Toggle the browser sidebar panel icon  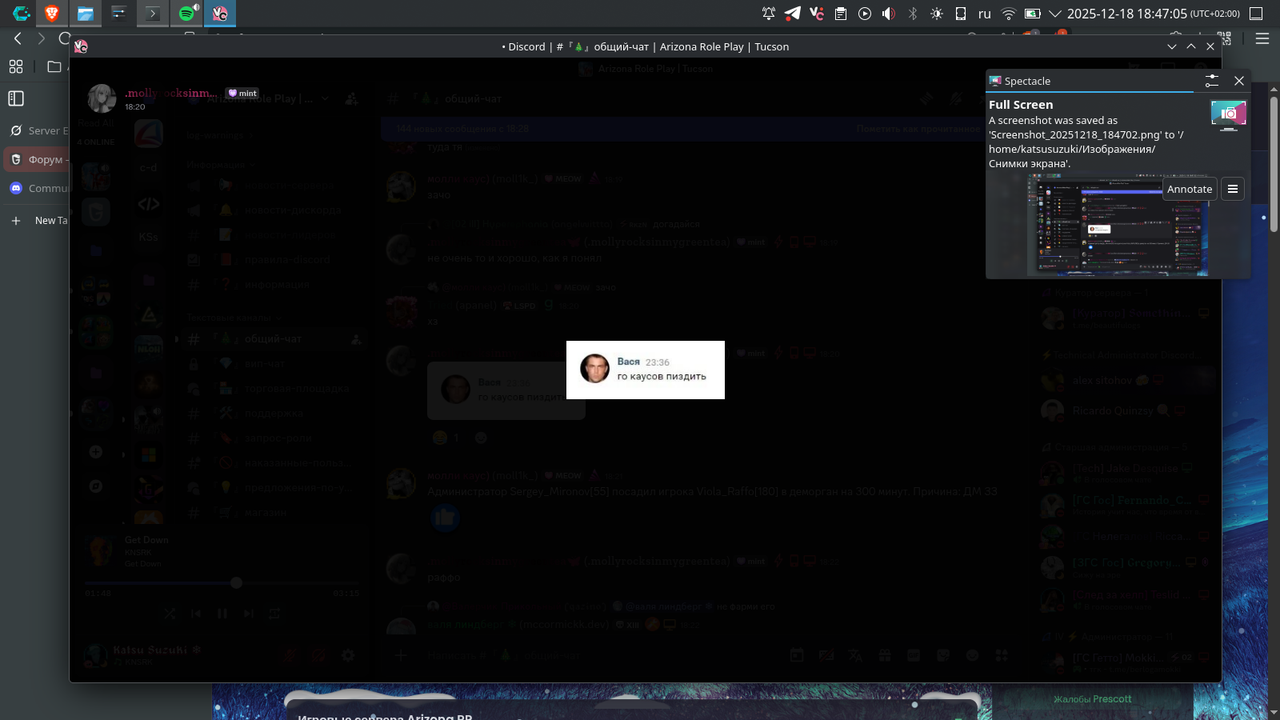tap(16, 99)
